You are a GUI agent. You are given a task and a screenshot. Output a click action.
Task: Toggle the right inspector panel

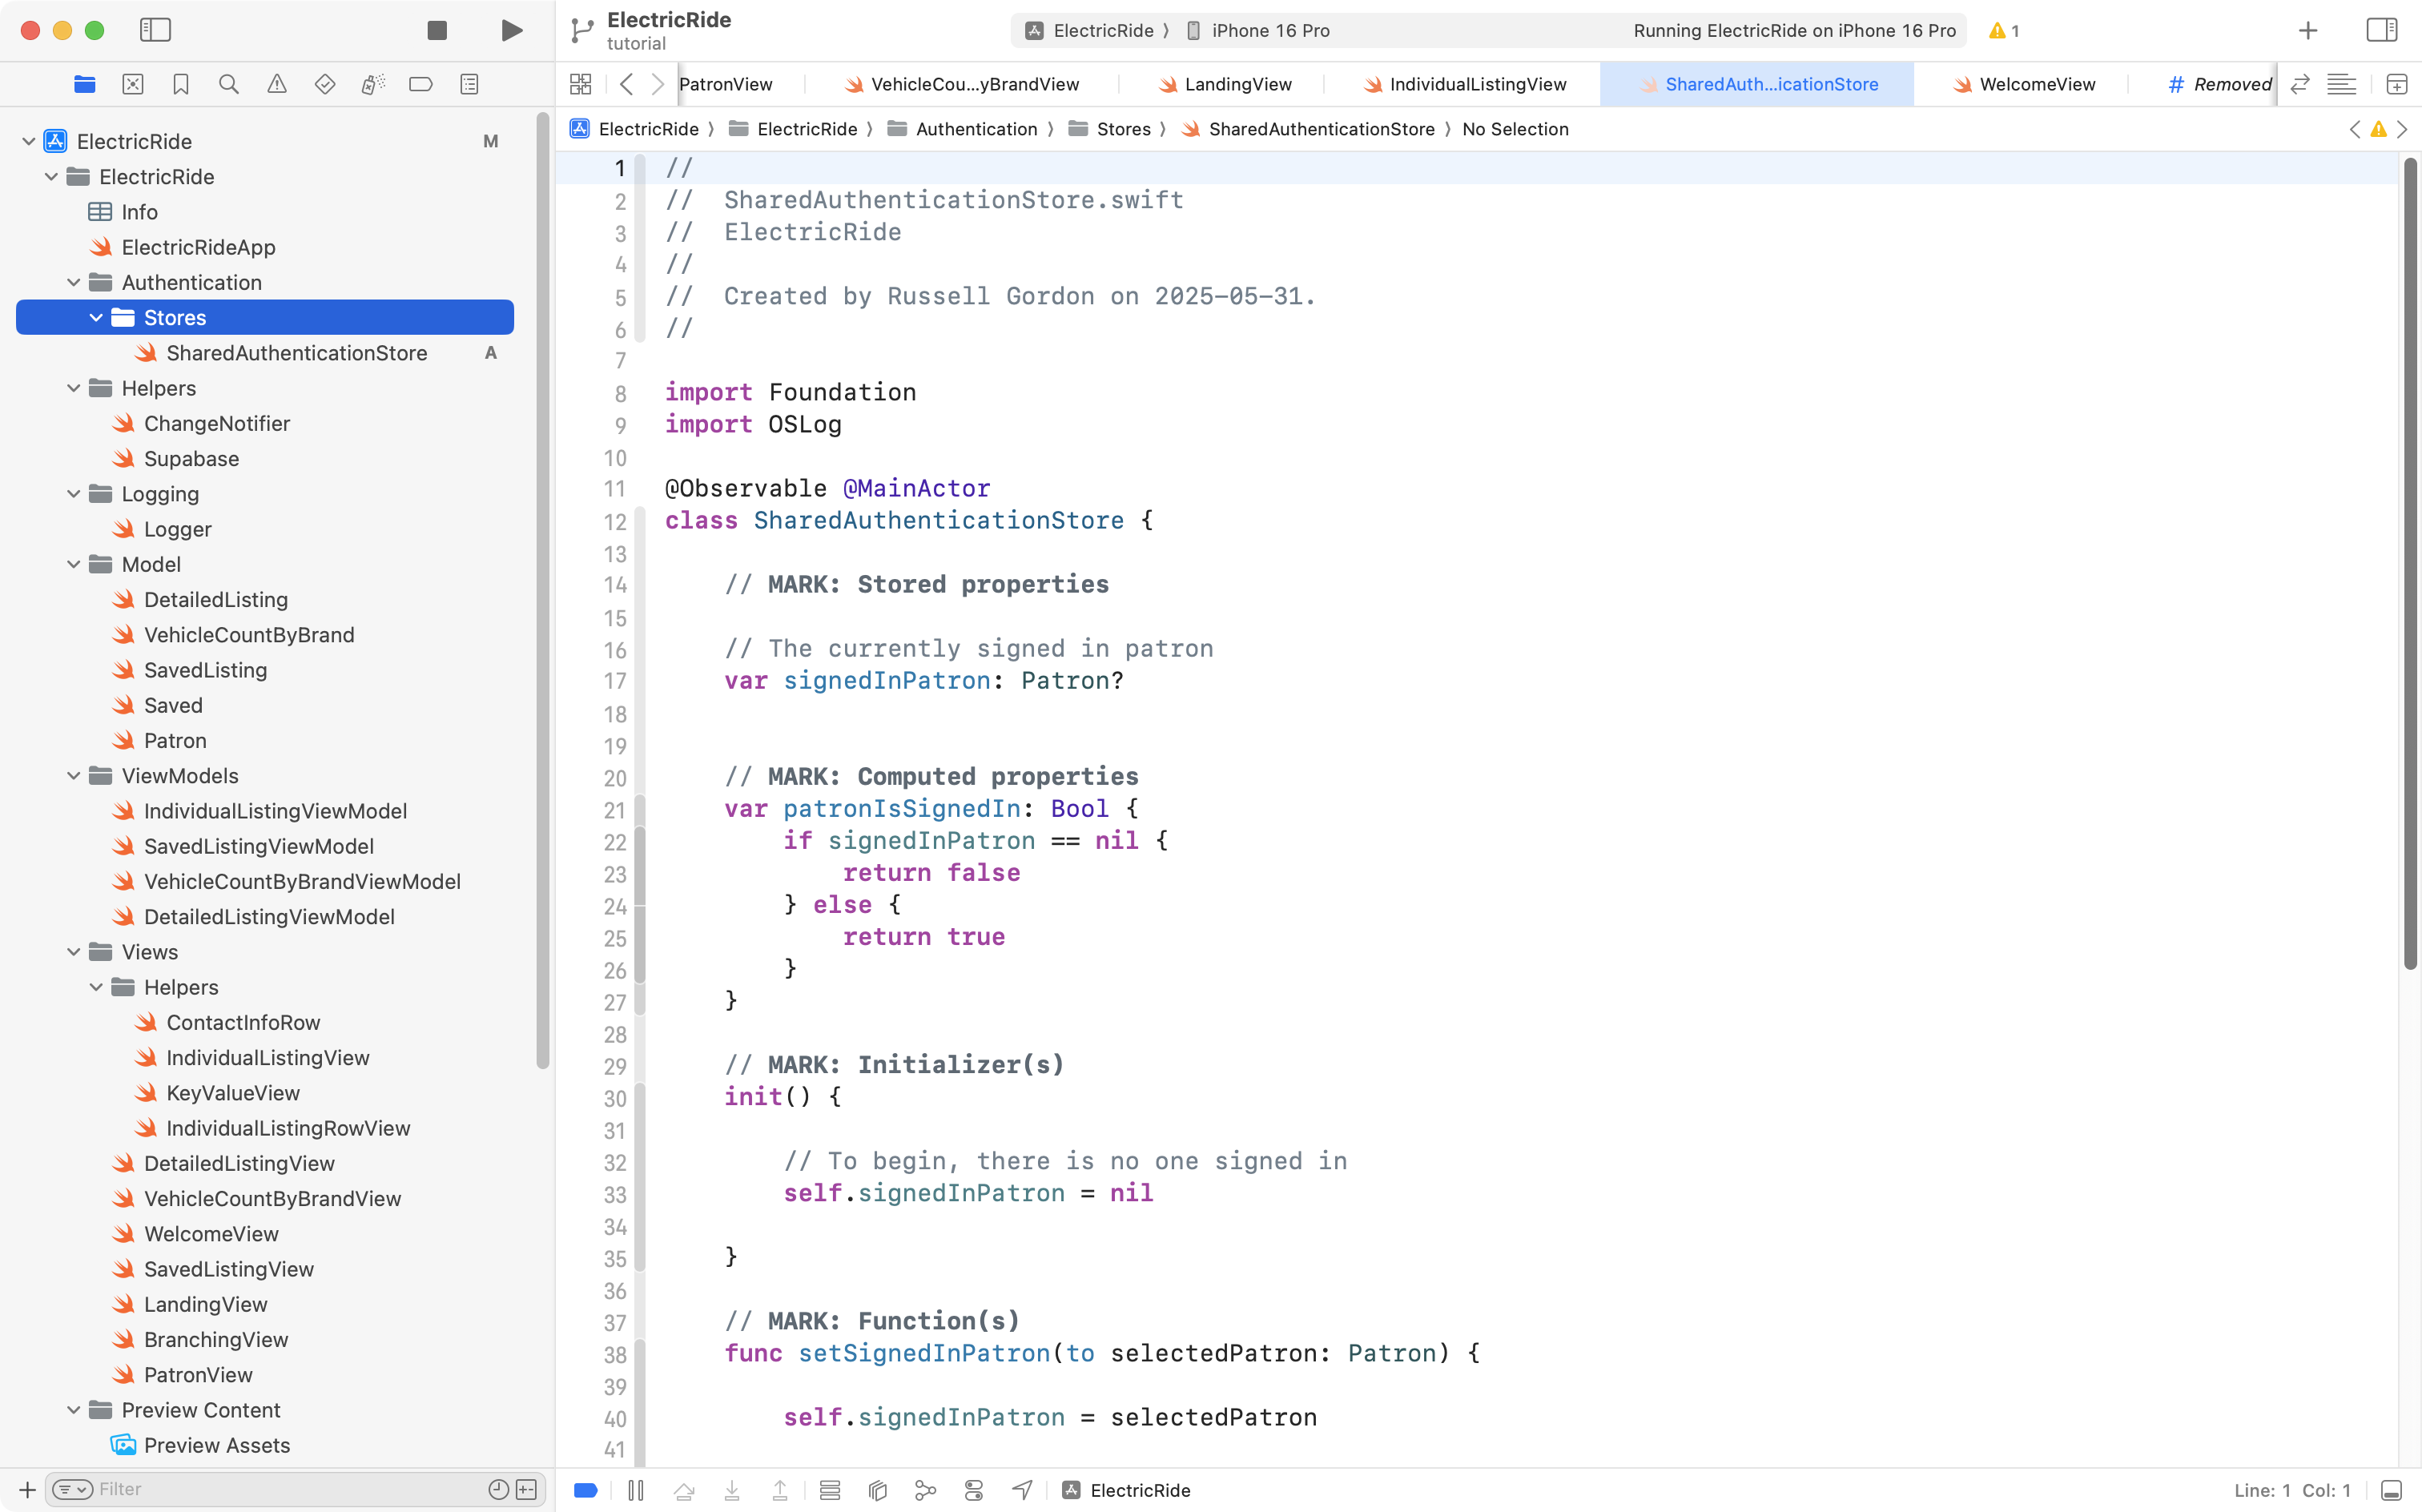[2382, 30]
